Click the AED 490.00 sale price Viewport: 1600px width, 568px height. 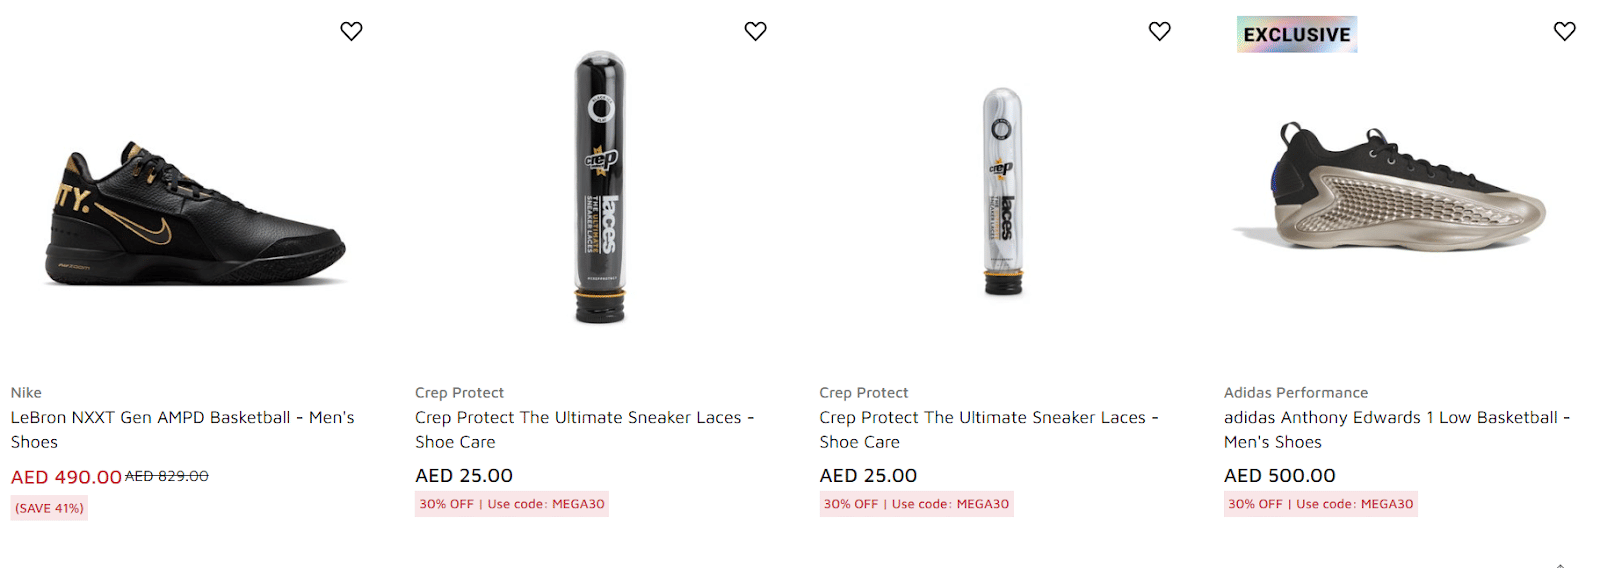coord(66,477)
